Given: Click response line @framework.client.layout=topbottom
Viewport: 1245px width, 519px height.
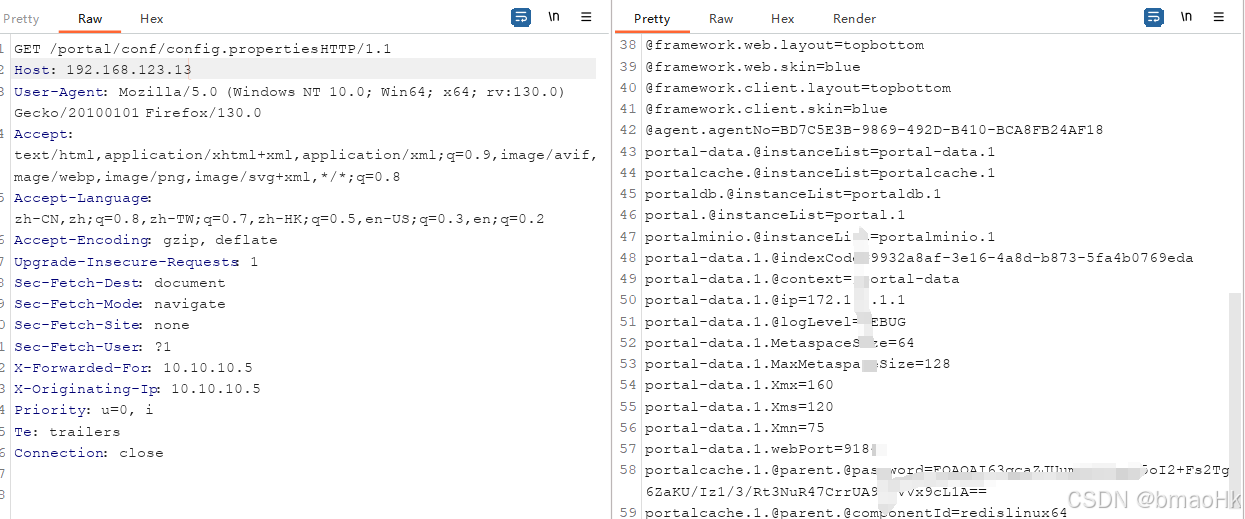Looking at the screenshot, I should pos(798,88).
